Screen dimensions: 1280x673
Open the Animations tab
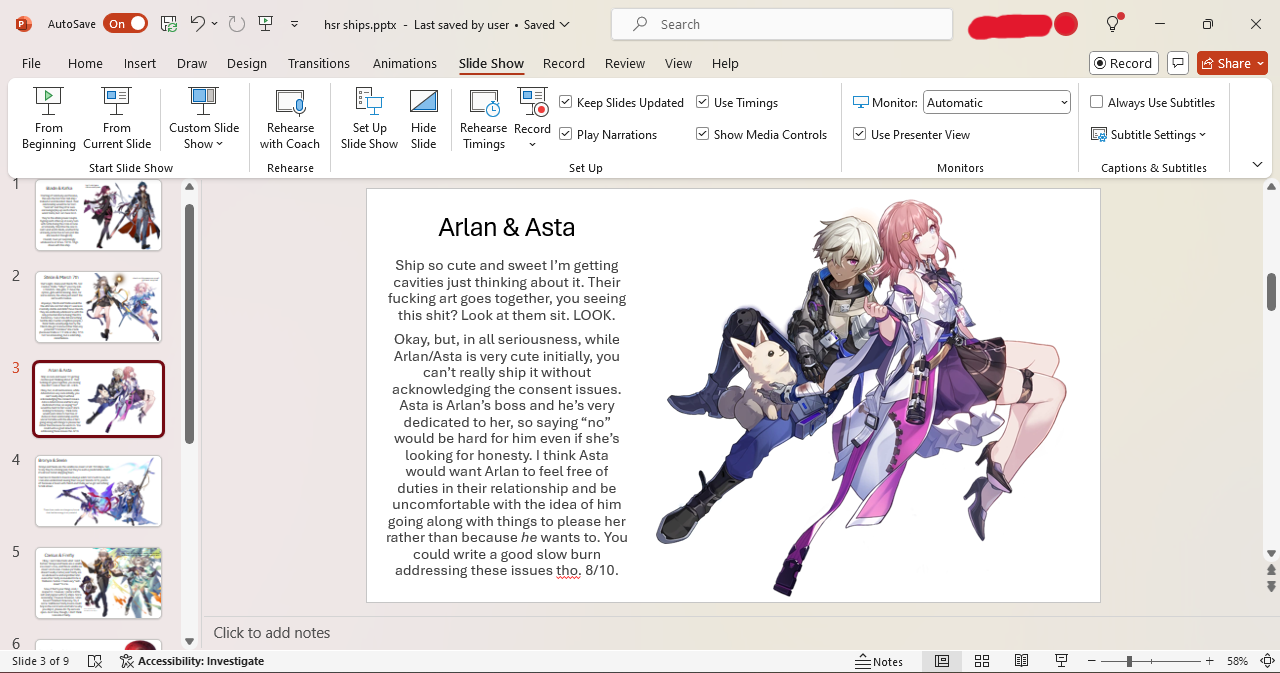pos(404,63)
